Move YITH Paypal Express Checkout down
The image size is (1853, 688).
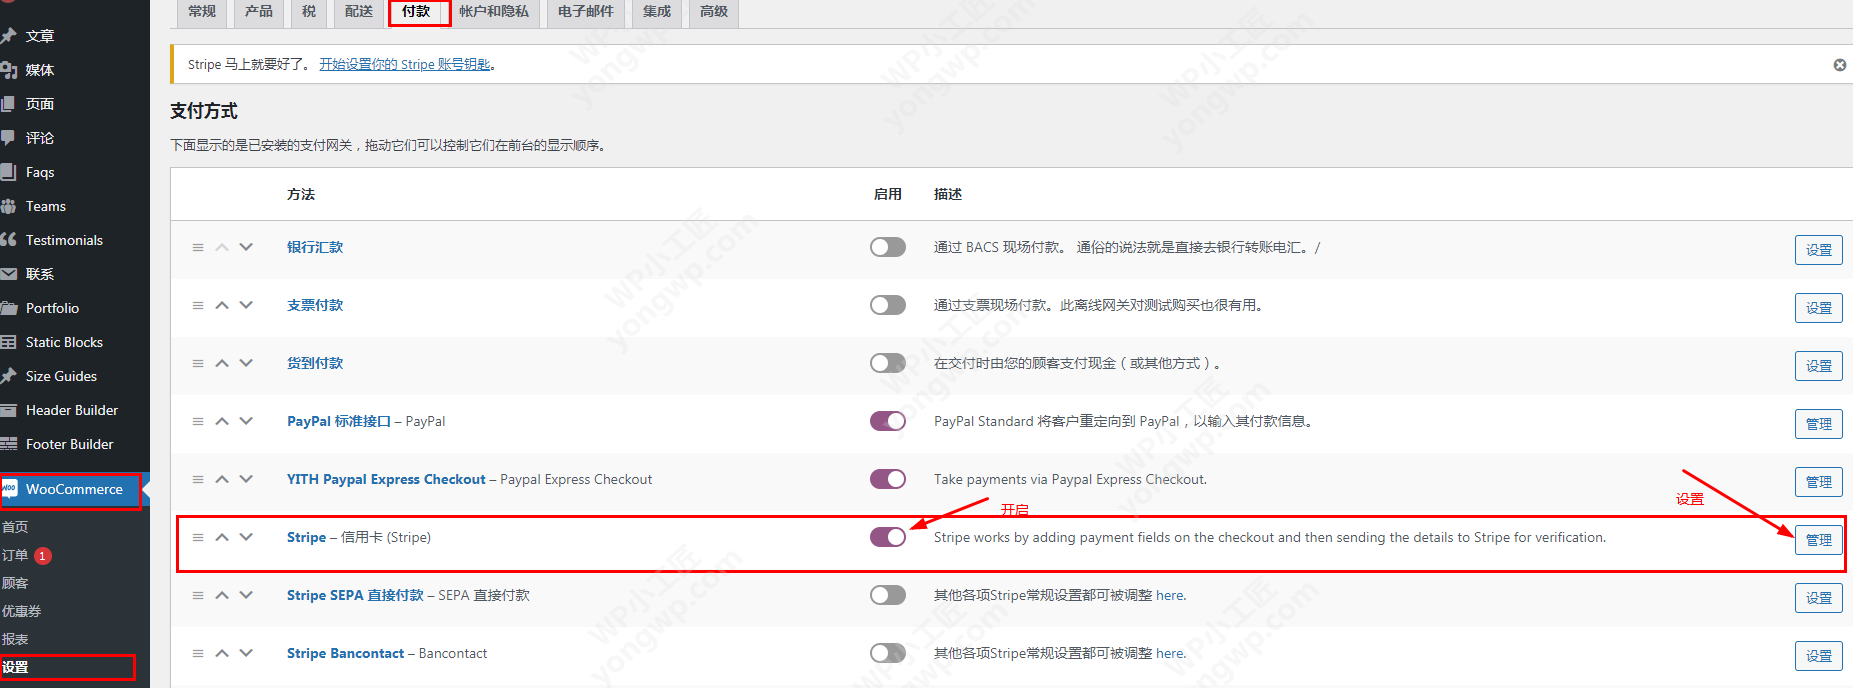click(x=246, y=479)
